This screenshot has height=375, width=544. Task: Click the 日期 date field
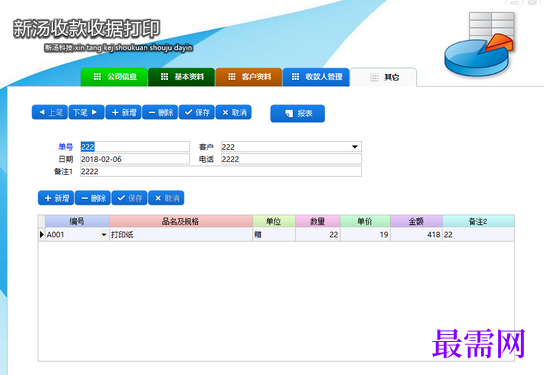pyautogui.click(x=135, y=159)
